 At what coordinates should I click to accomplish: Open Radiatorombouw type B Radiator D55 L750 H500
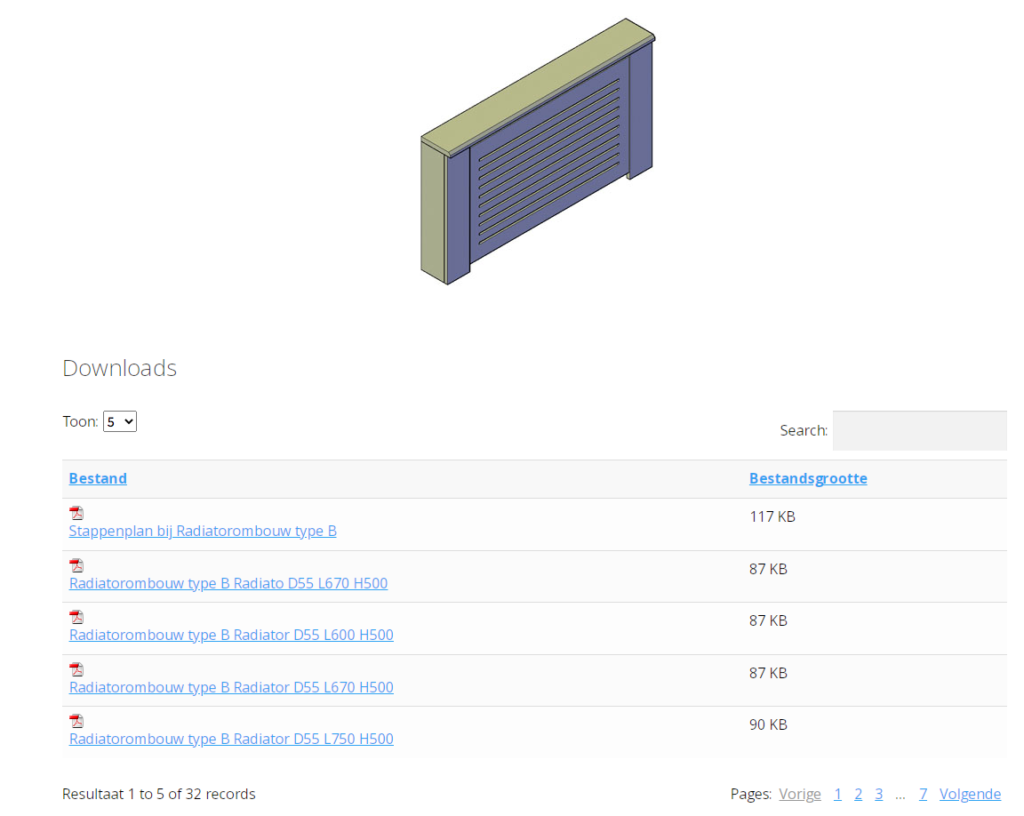tap(231, 739)
